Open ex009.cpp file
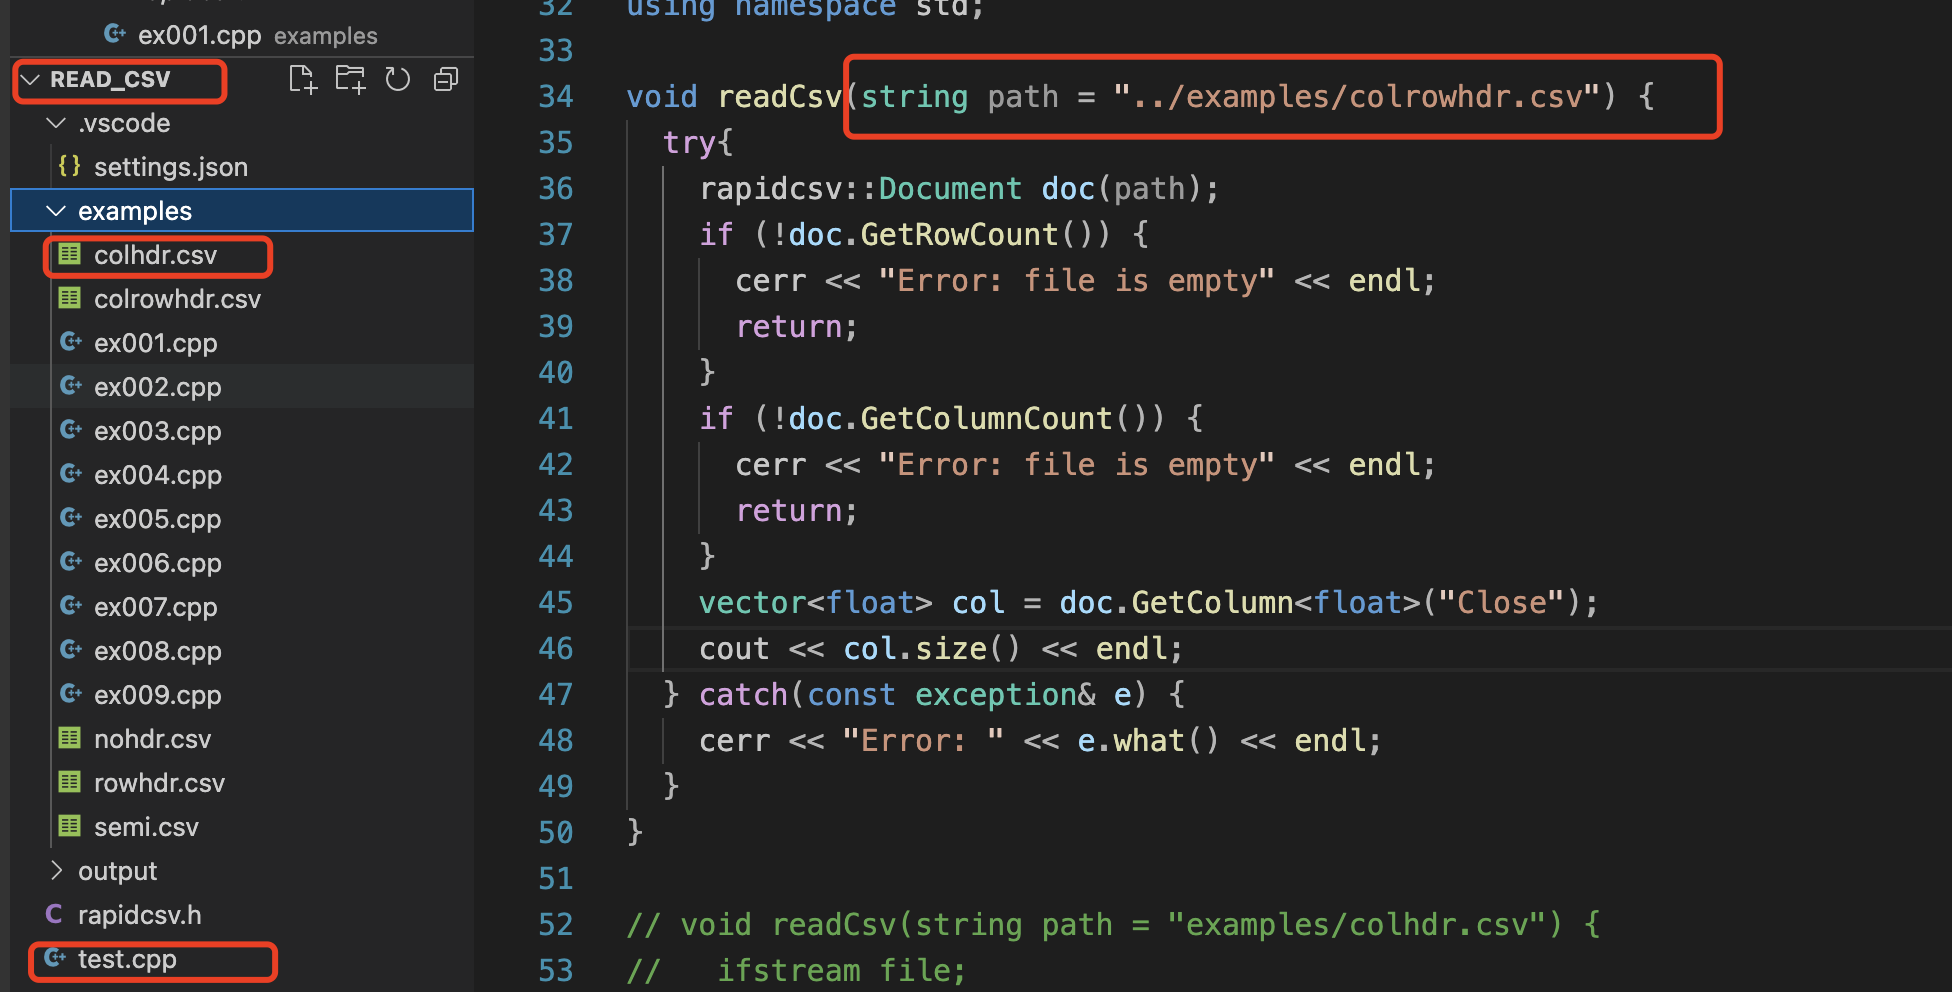 157,695
